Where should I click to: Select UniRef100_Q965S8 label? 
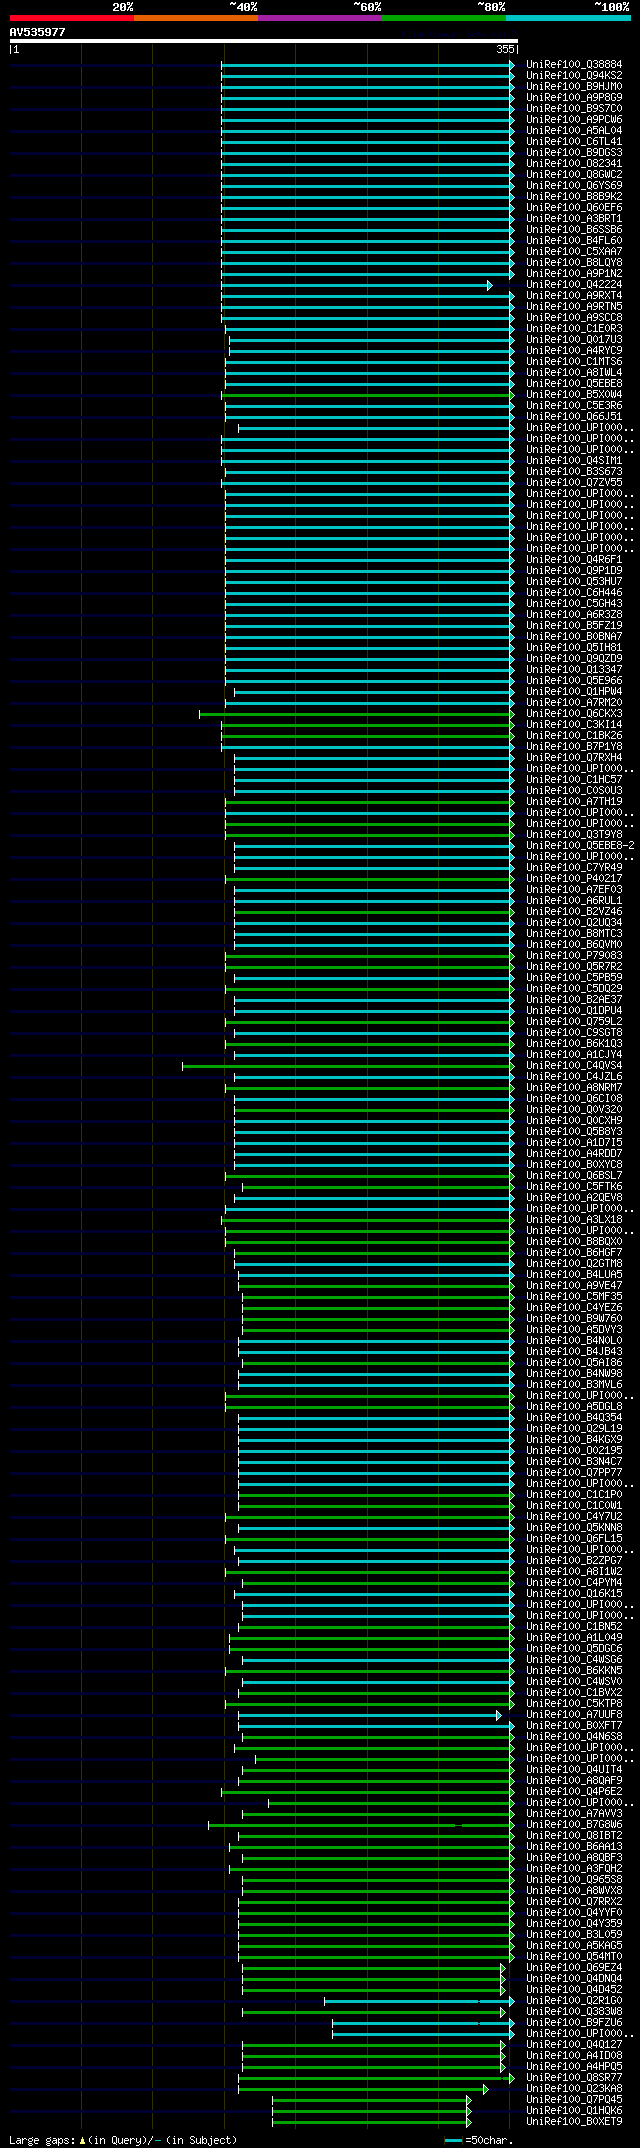coord(574,1880)
